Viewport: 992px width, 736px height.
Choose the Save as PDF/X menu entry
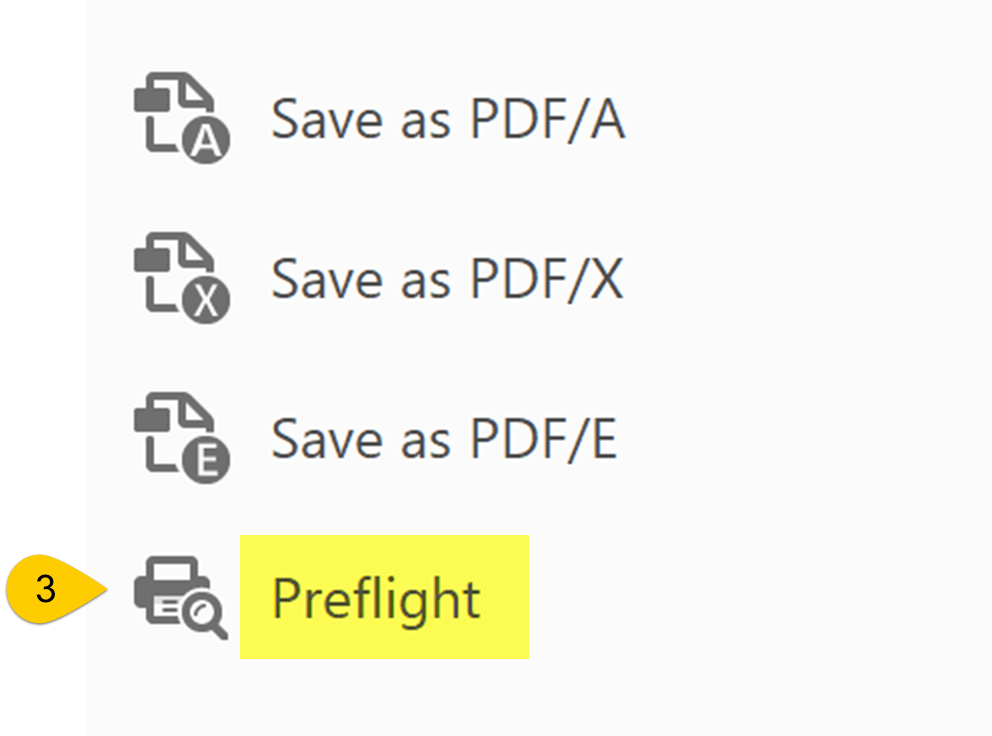(448, 279)
